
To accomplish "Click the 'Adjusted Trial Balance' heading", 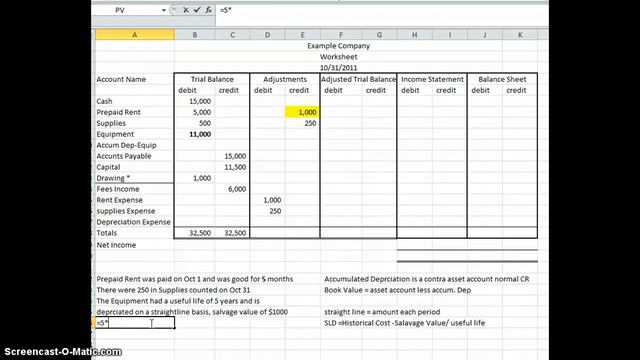I will pos(358,79).
